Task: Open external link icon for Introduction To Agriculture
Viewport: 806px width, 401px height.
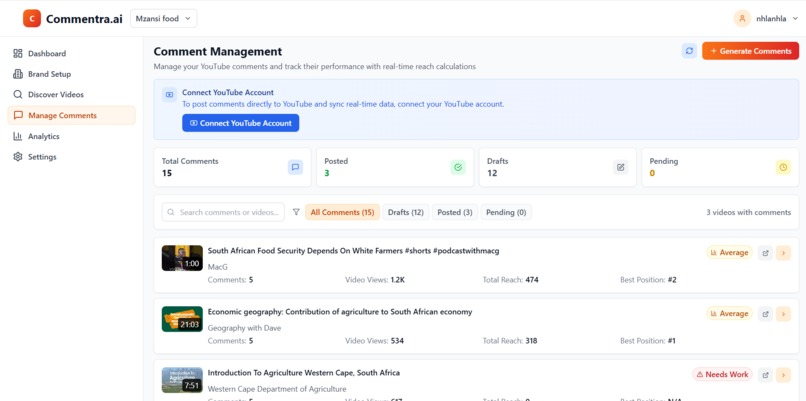Action: coord(765,375)
